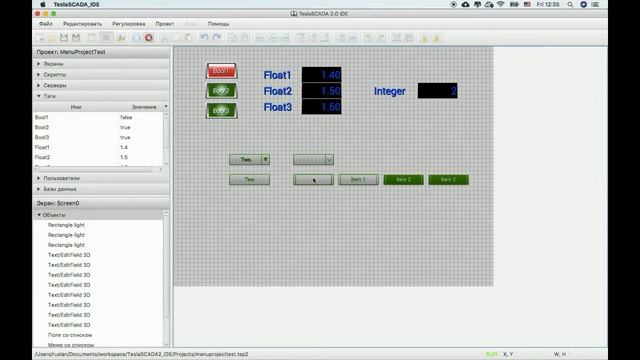Click the Integer label on canvas
The height and width of the screenshot is (360, 640).
[390, 91]
